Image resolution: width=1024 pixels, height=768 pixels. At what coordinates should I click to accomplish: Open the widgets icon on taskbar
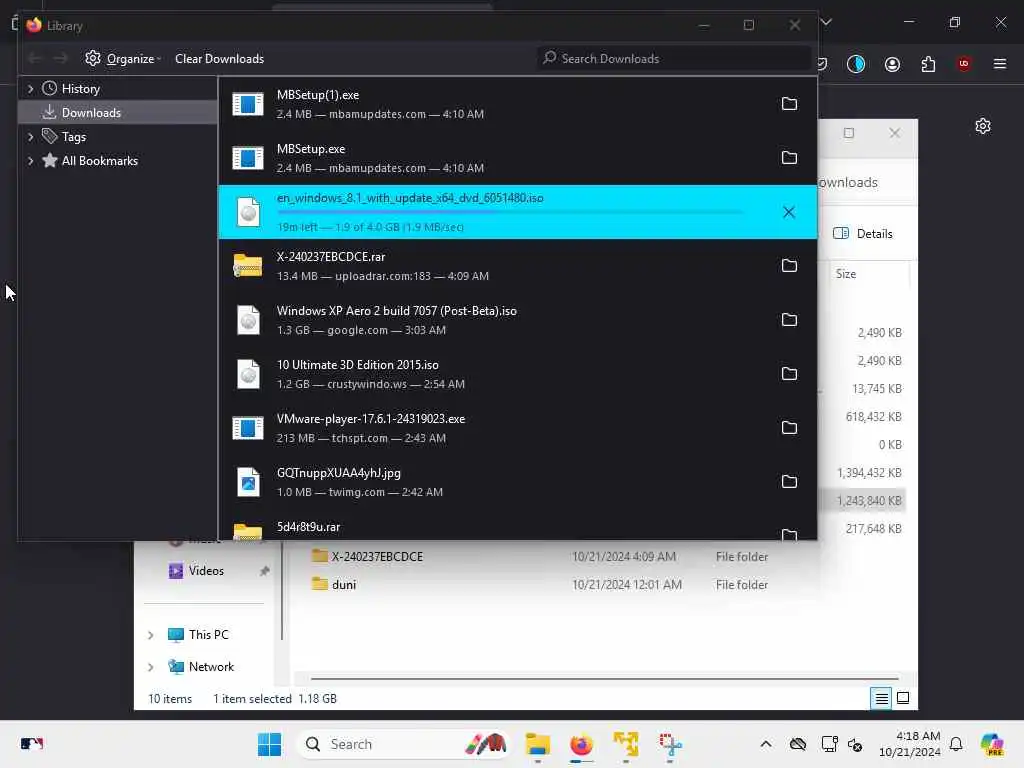pyautogui.click(x=31, y=744)
